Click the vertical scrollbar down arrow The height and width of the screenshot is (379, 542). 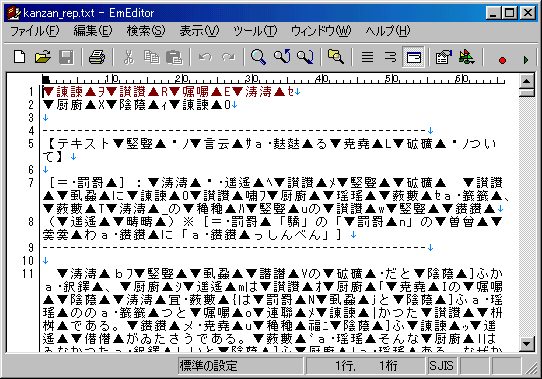click(x=526, y=343)
